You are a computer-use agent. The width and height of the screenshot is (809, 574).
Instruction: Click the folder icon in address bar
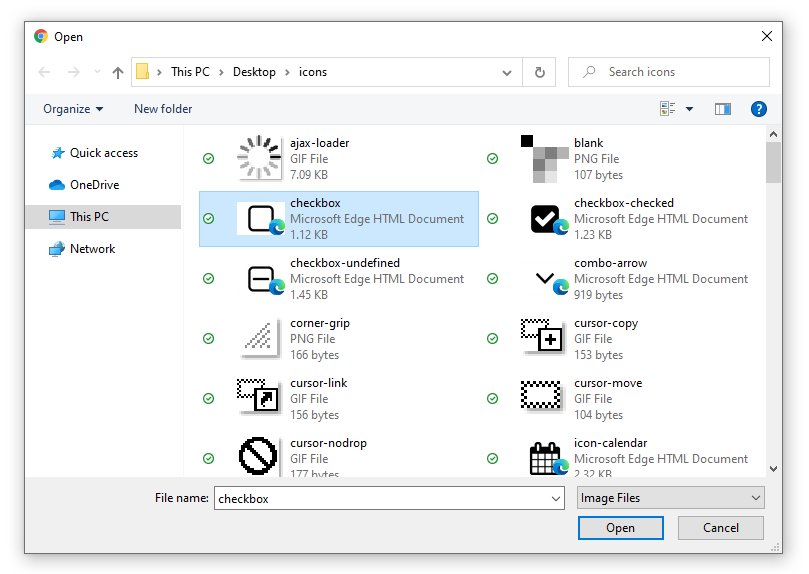coord(142,72)
